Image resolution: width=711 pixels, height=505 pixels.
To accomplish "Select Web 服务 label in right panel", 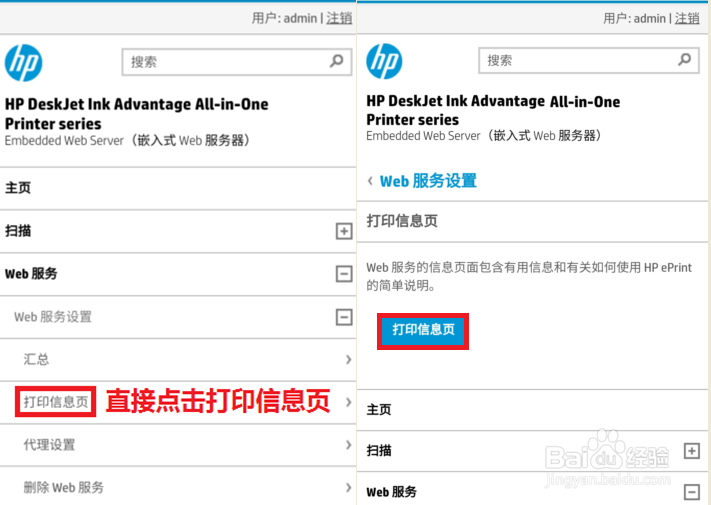I will click(391, 492).
